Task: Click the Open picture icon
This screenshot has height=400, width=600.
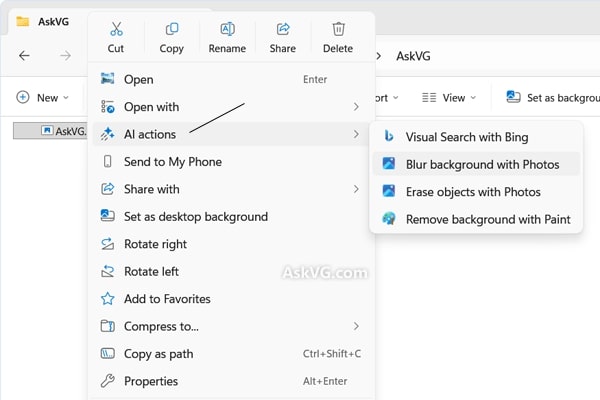Action: tap(108, 78)
